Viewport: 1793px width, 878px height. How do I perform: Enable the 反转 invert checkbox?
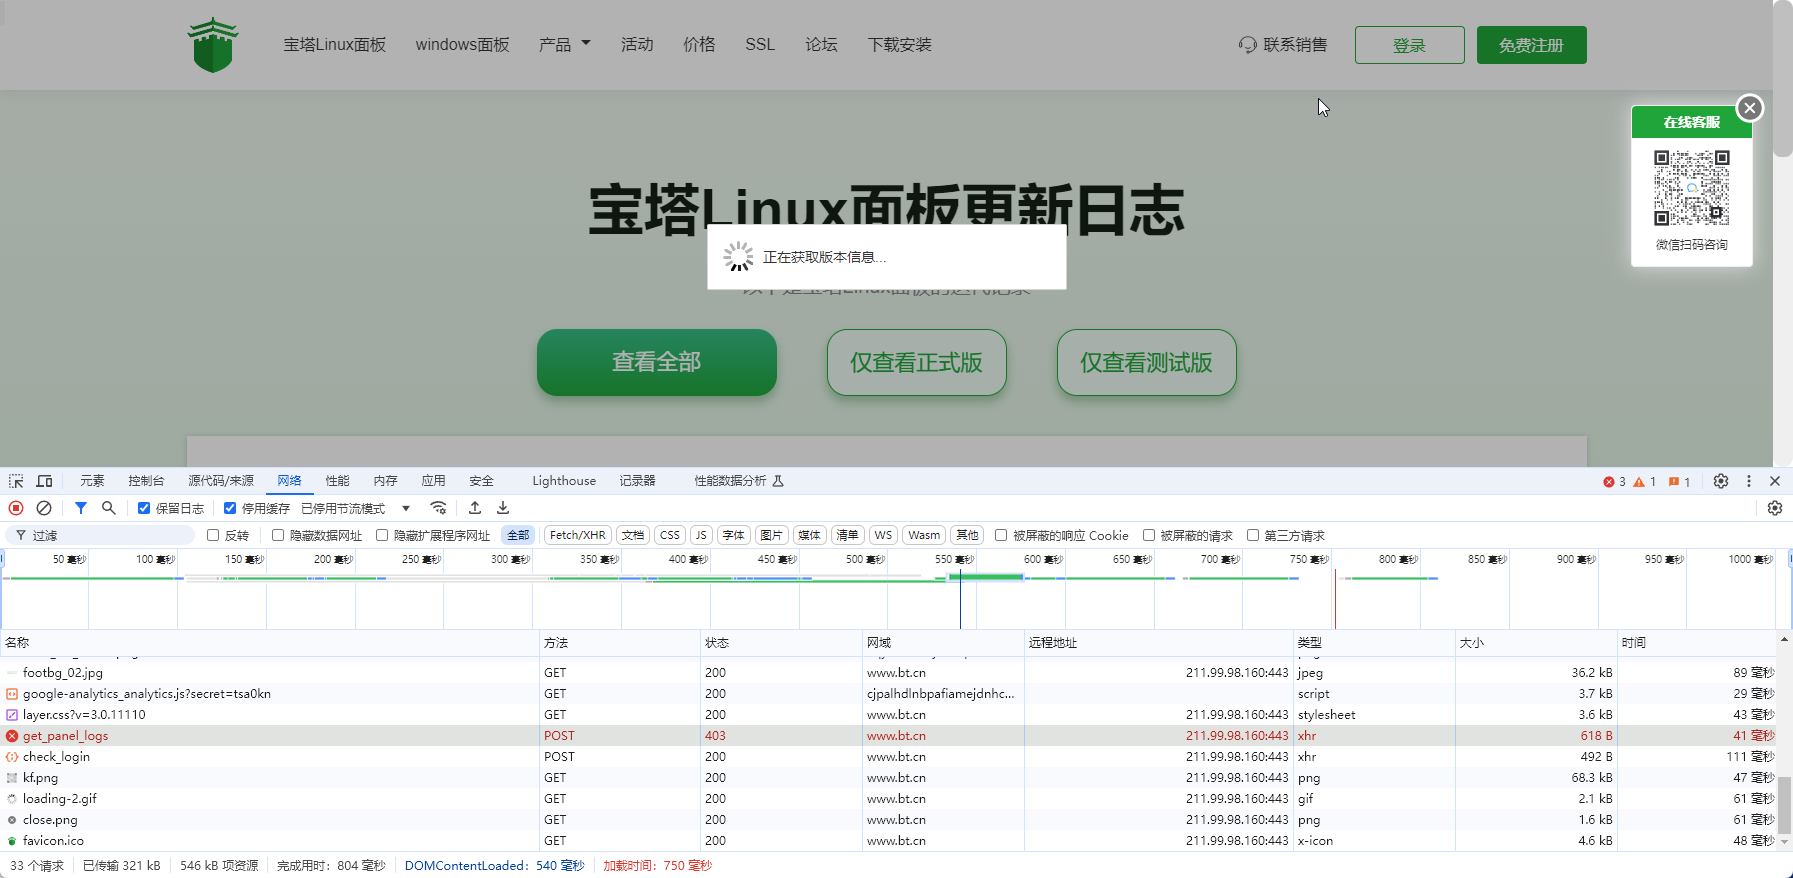213,535
